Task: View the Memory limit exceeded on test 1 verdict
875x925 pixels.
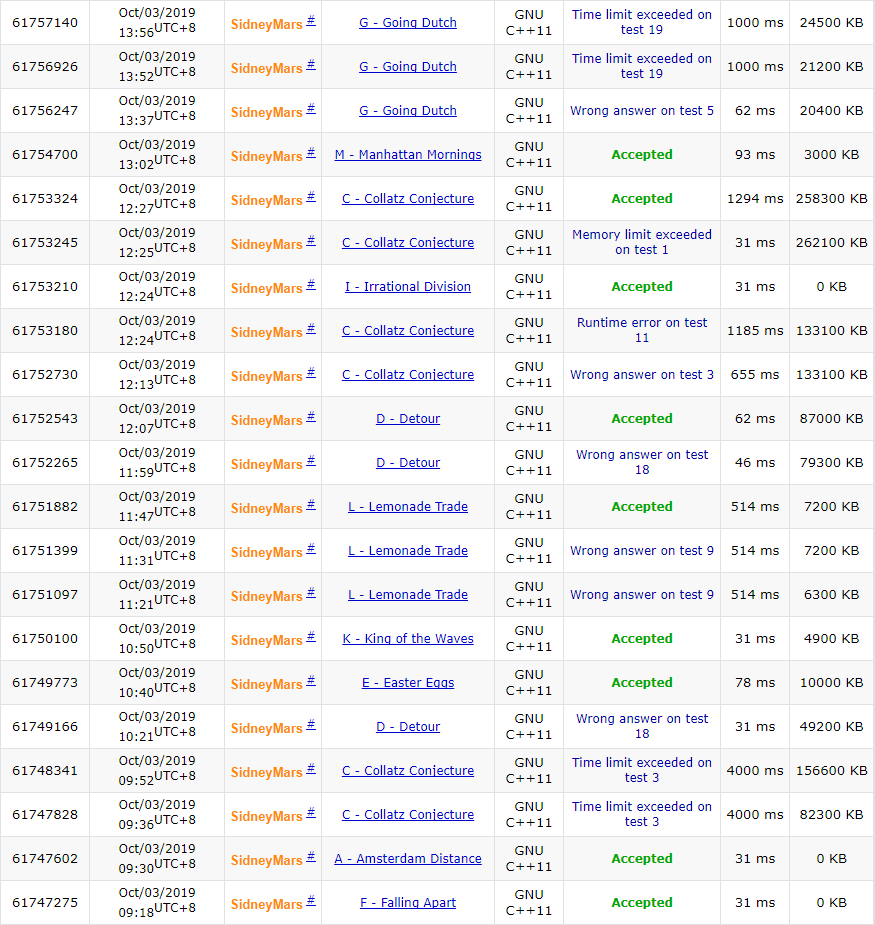Action: (x=642, y=242)
